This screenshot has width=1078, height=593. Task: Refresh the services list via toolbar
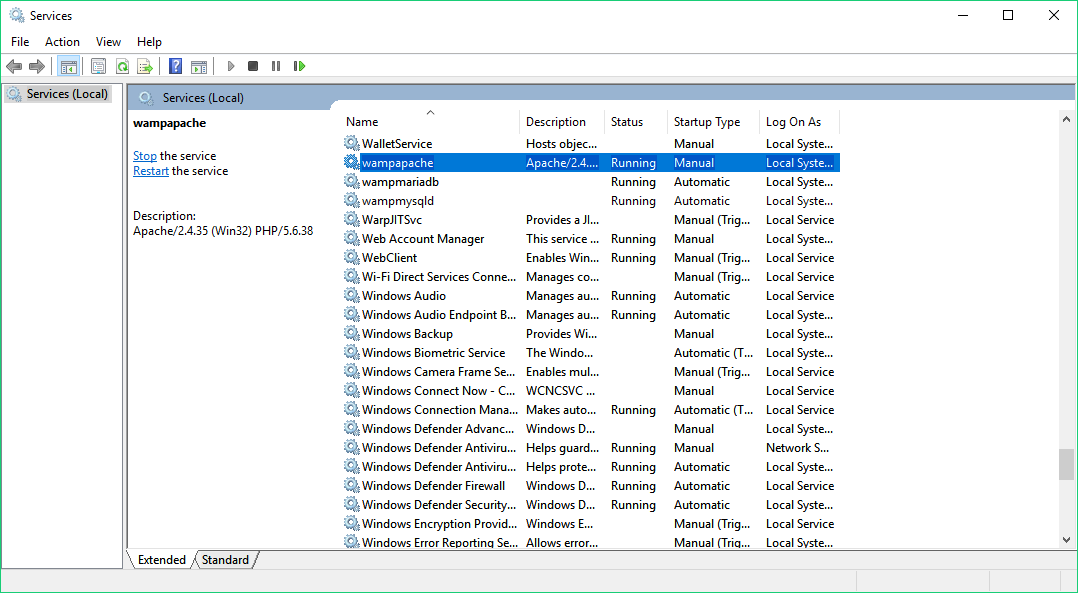[x=122, y=66]
